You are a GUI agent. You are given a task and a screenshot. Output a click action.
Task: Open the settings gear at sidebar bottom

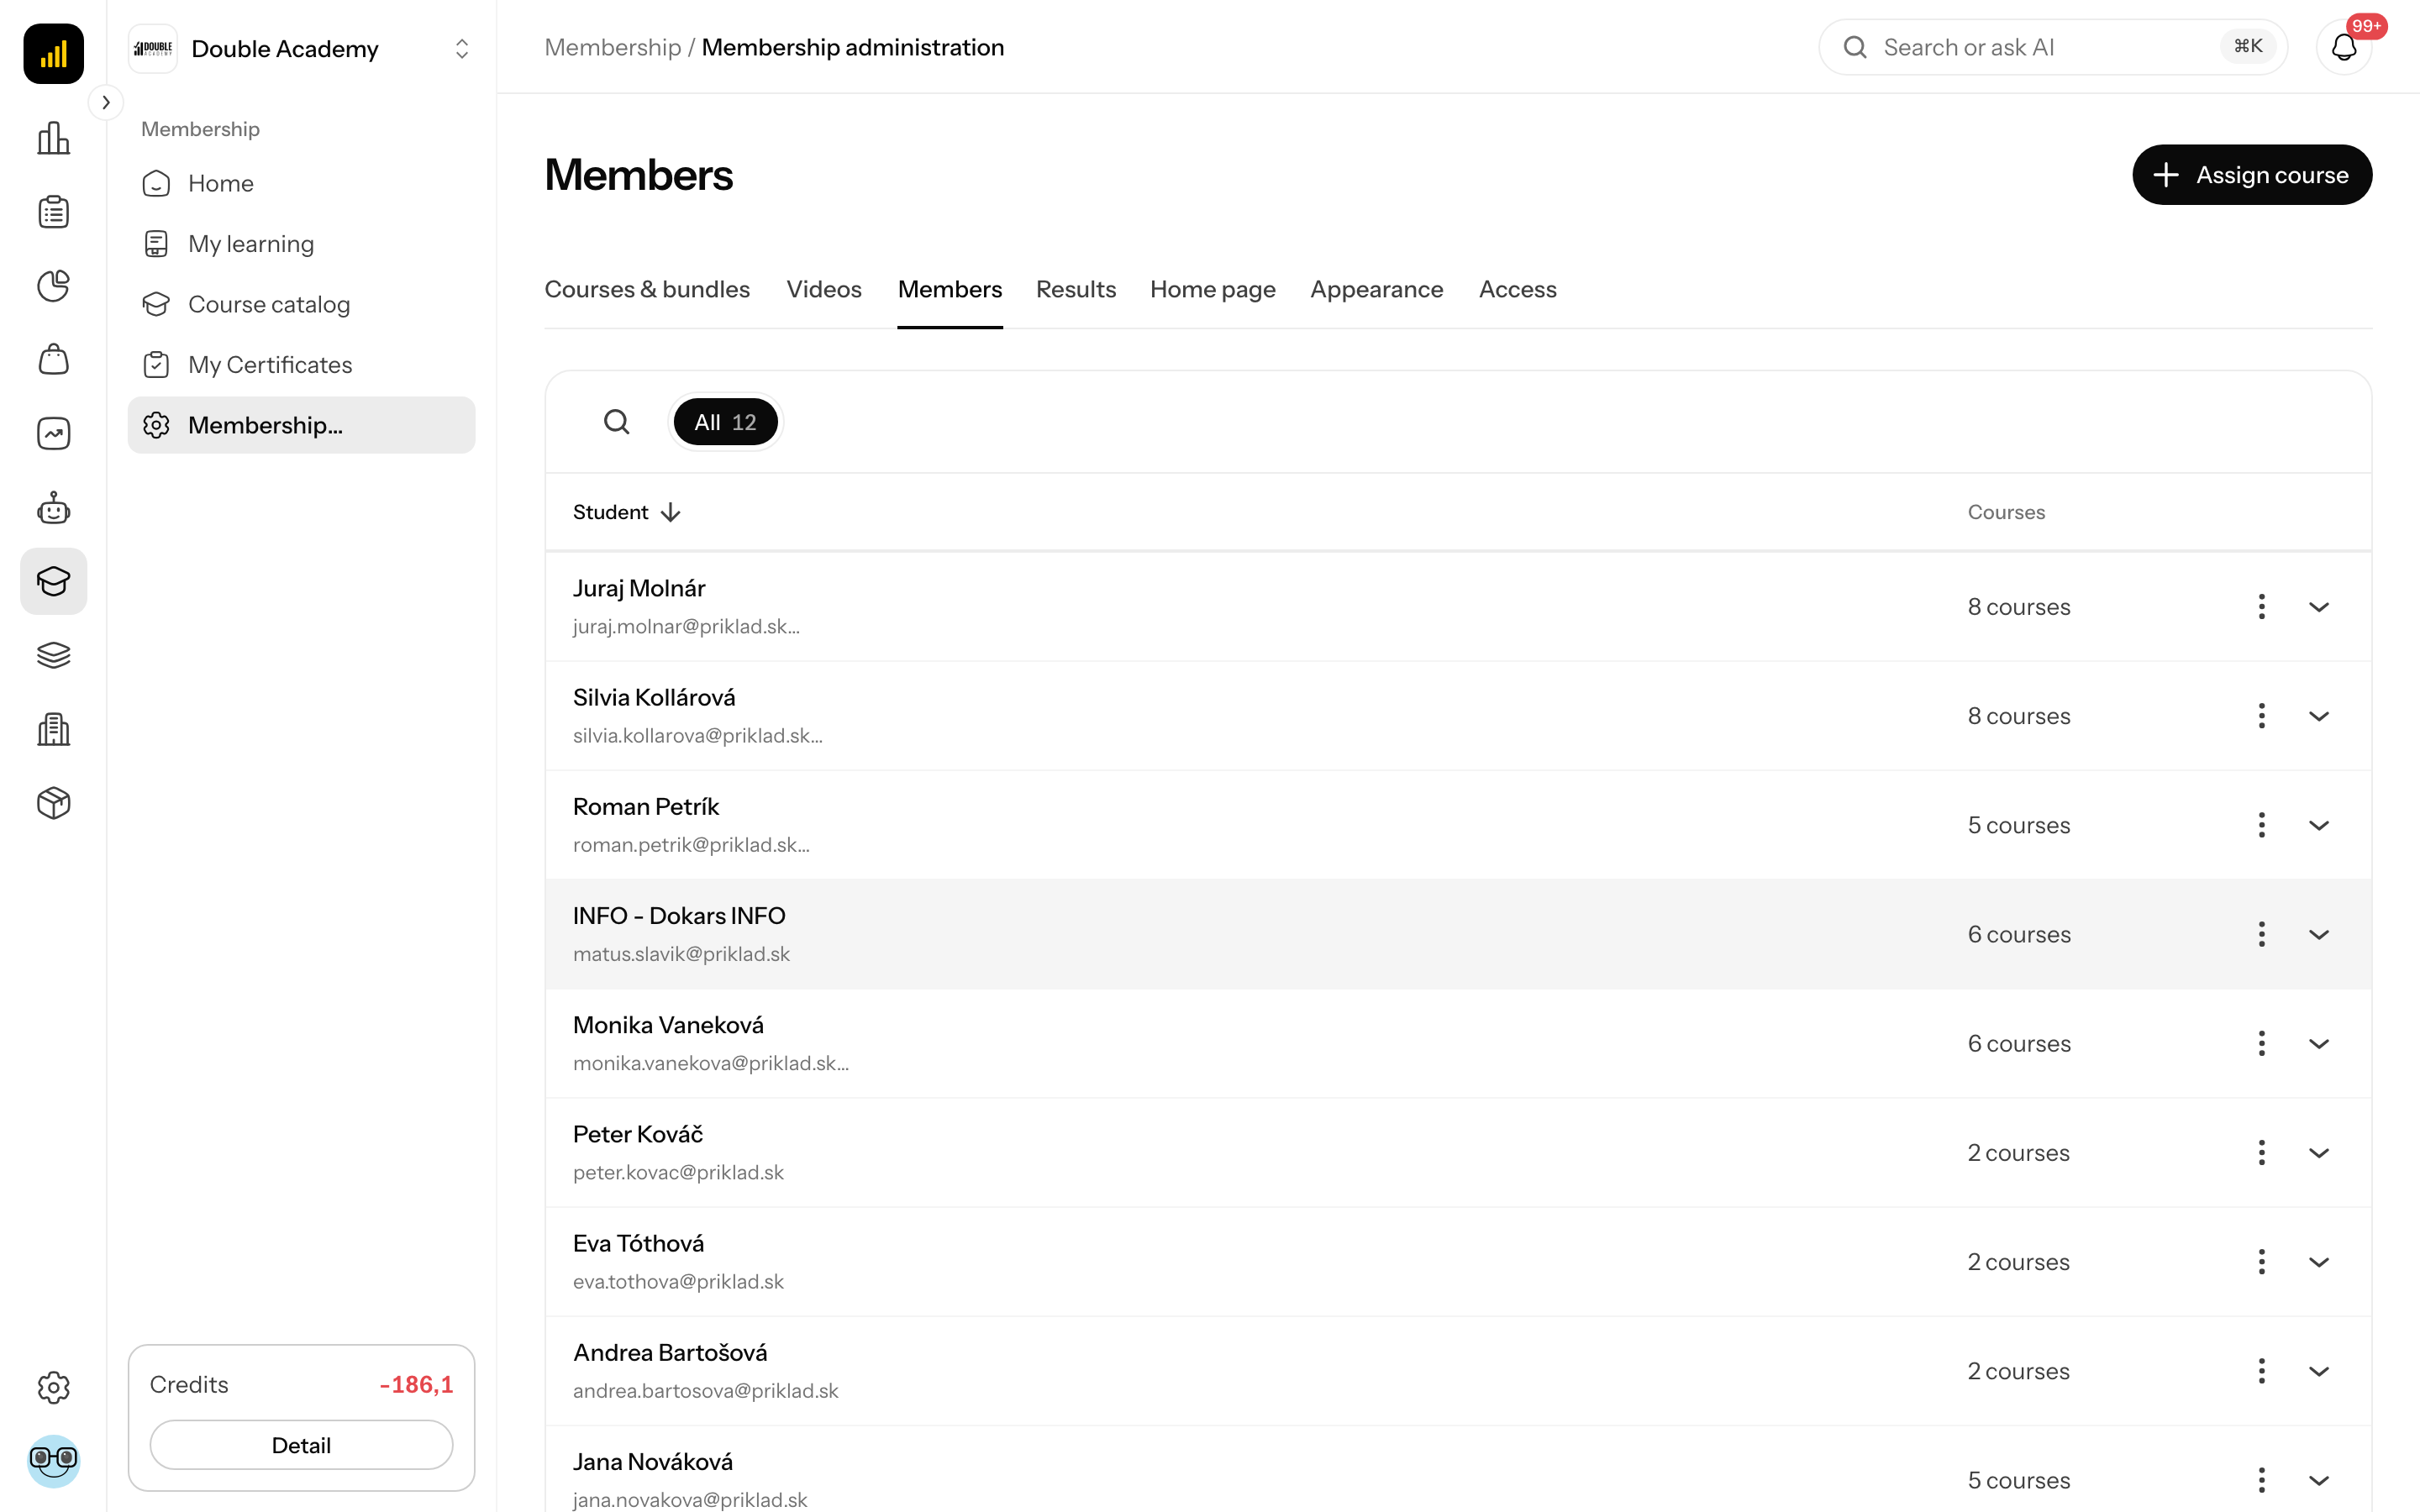click(x=53, y=1387)
